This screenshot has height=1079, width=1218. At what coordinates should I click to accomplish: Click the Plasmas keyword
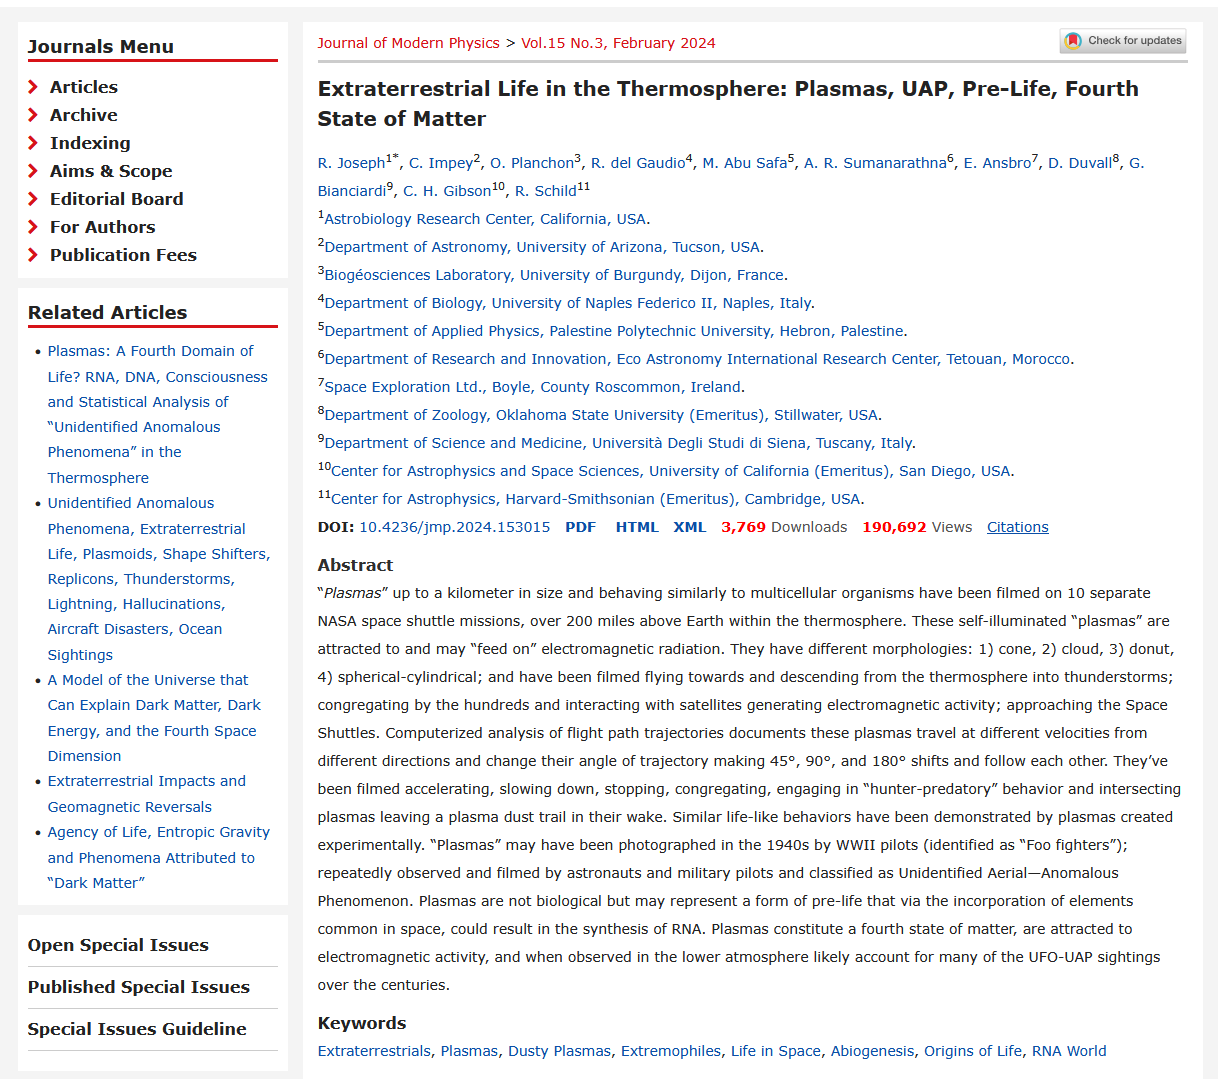[x=469, y=1051]
